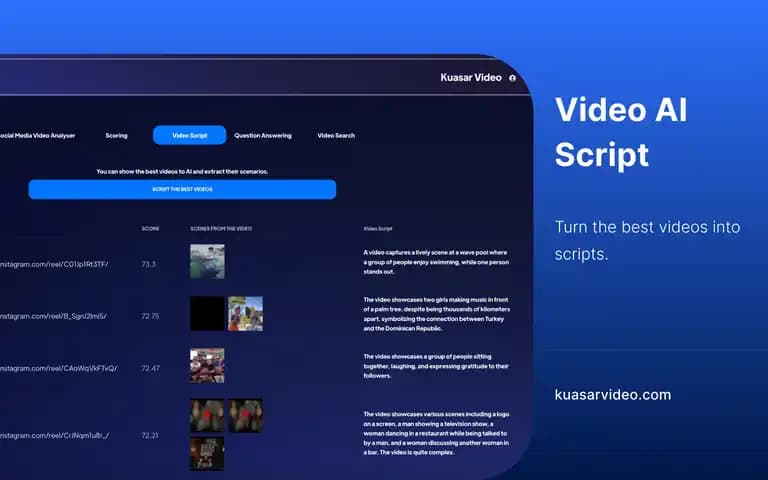The image size is (768, 480).
Task: View the wave pool scene thumbnail
Action: tap(207, 262)
